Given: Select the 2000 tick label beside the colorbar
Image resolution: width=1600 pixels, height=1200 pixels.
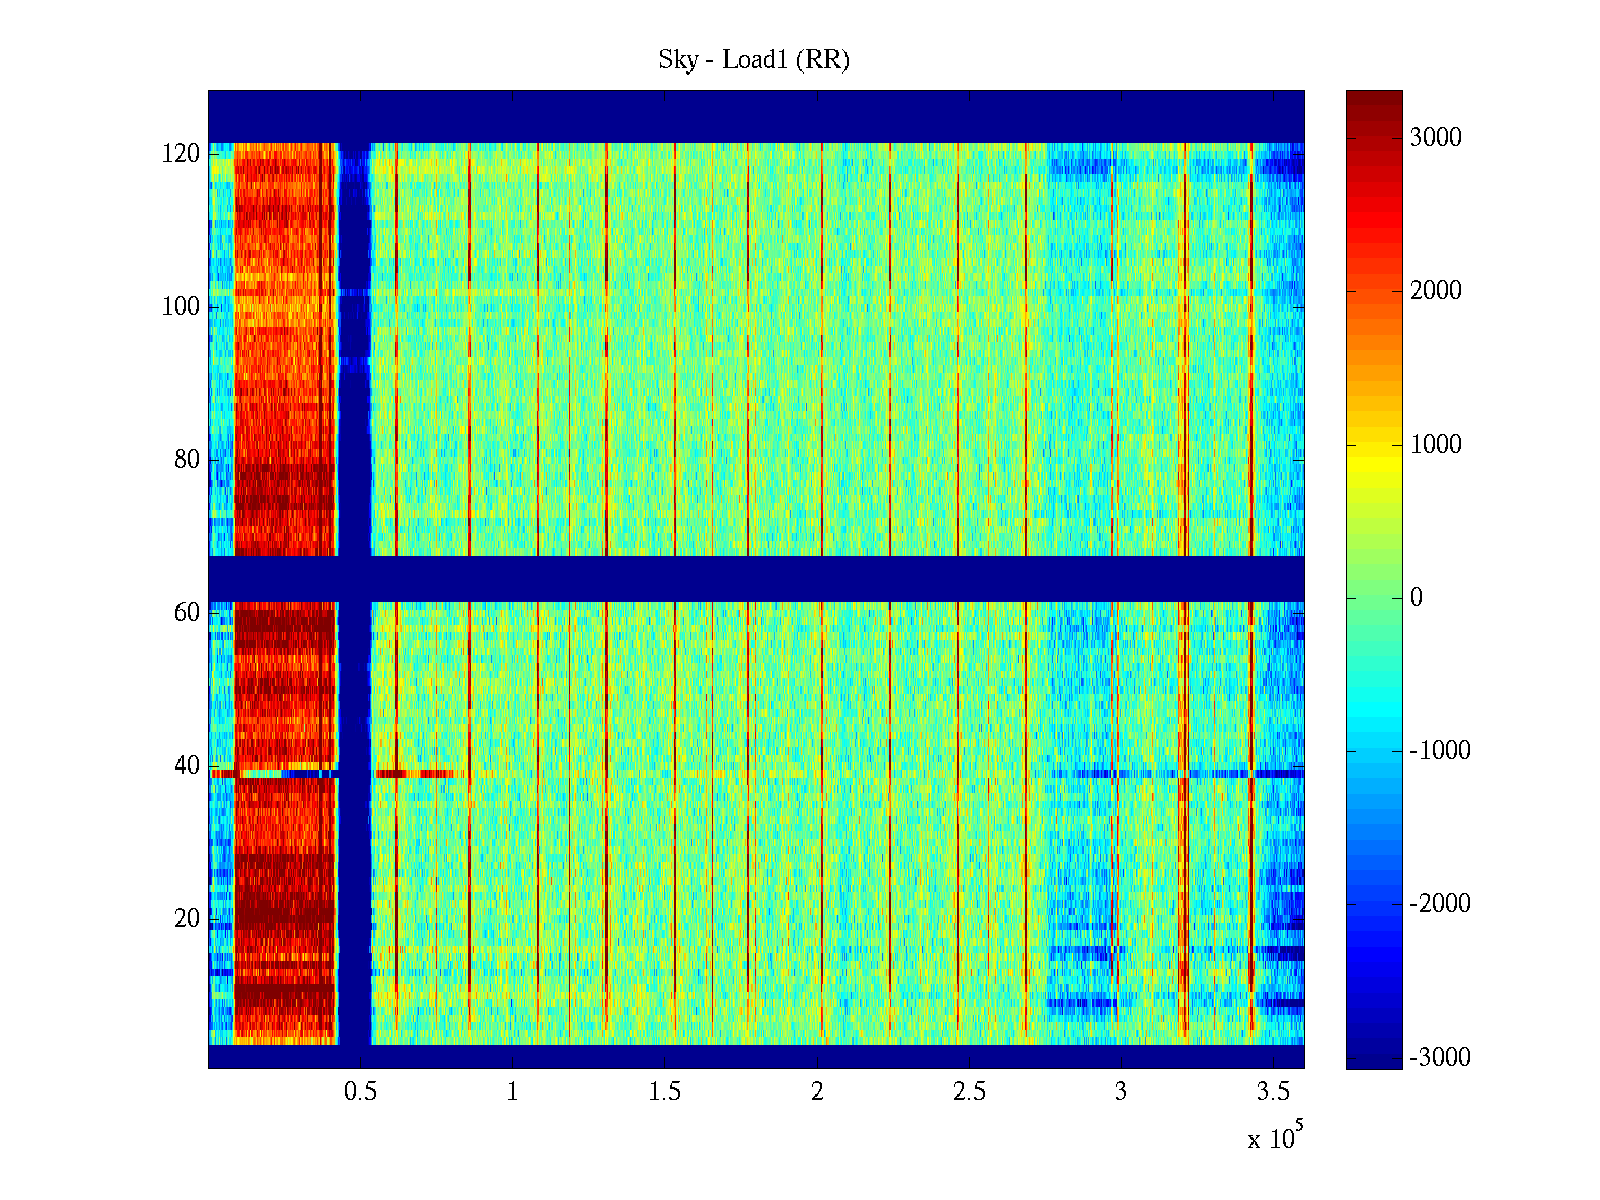Looking at the screenshot, I should click(x=1435, y=291).
